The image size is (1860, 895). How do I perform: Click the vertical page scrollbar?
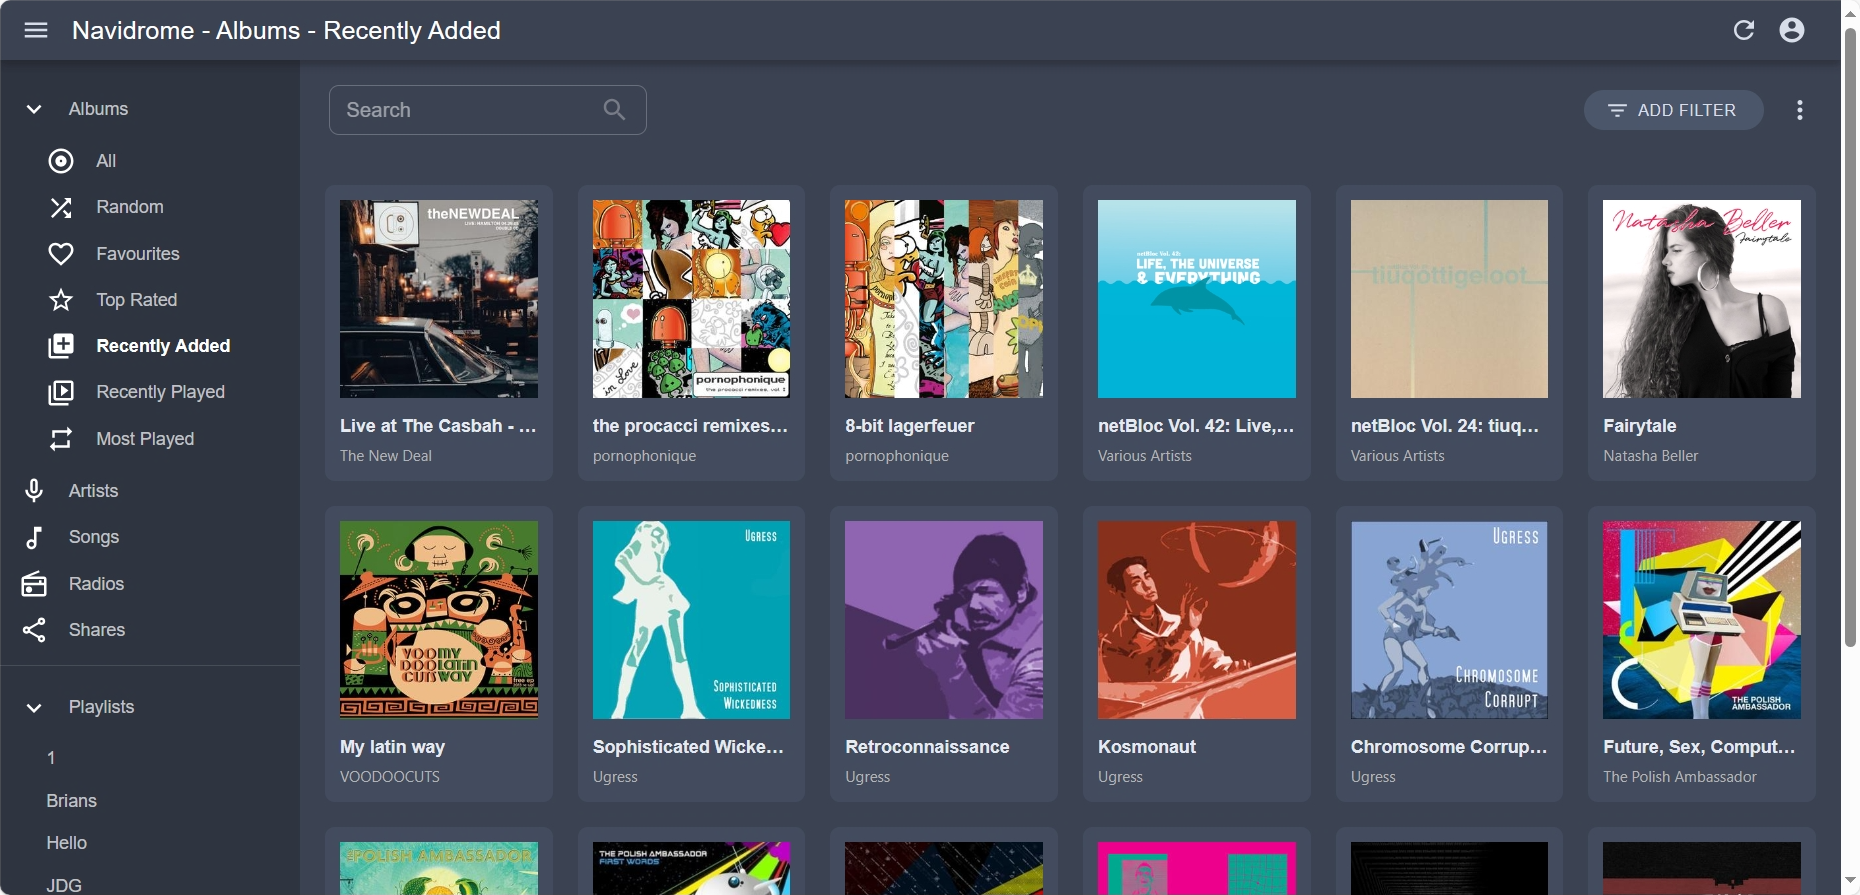1850,340
